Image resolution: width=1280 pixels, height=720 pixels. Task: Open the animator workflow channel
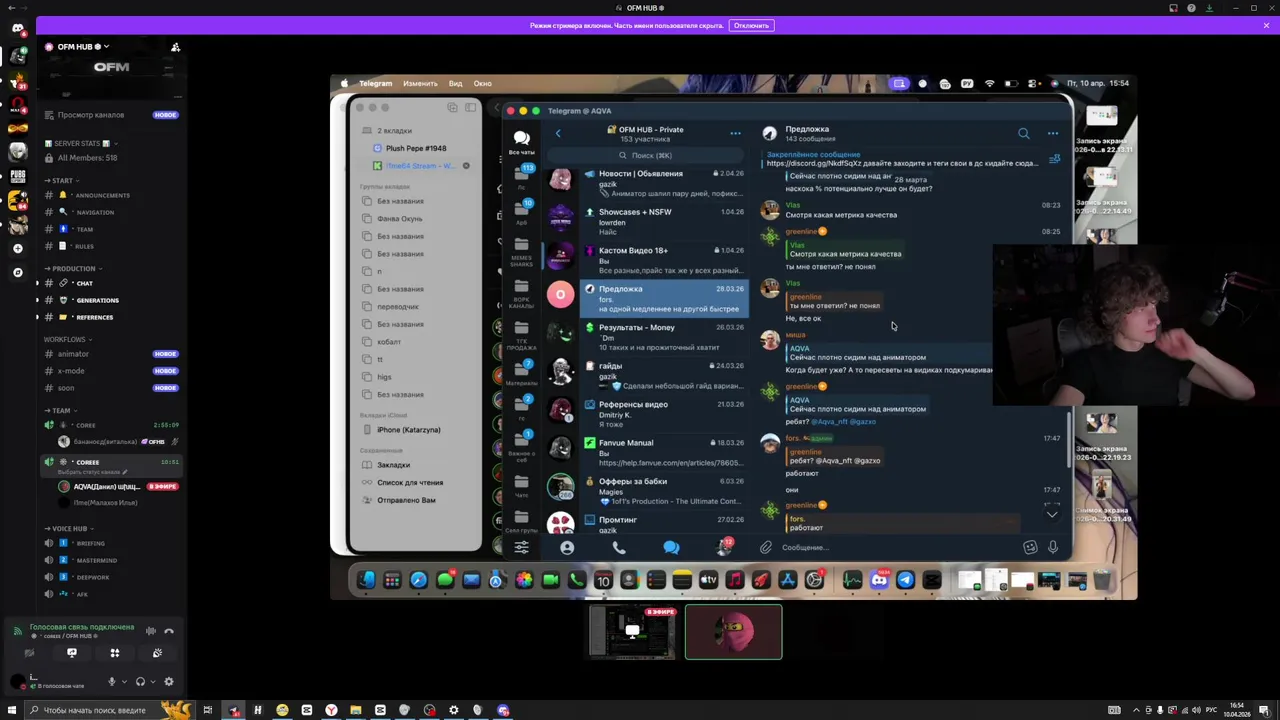(x=110, y=354)
